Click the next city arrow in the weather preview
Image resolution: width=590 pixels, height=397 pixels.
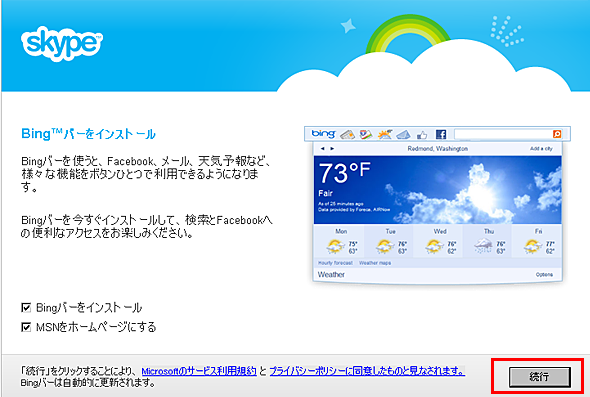point(332,149)
